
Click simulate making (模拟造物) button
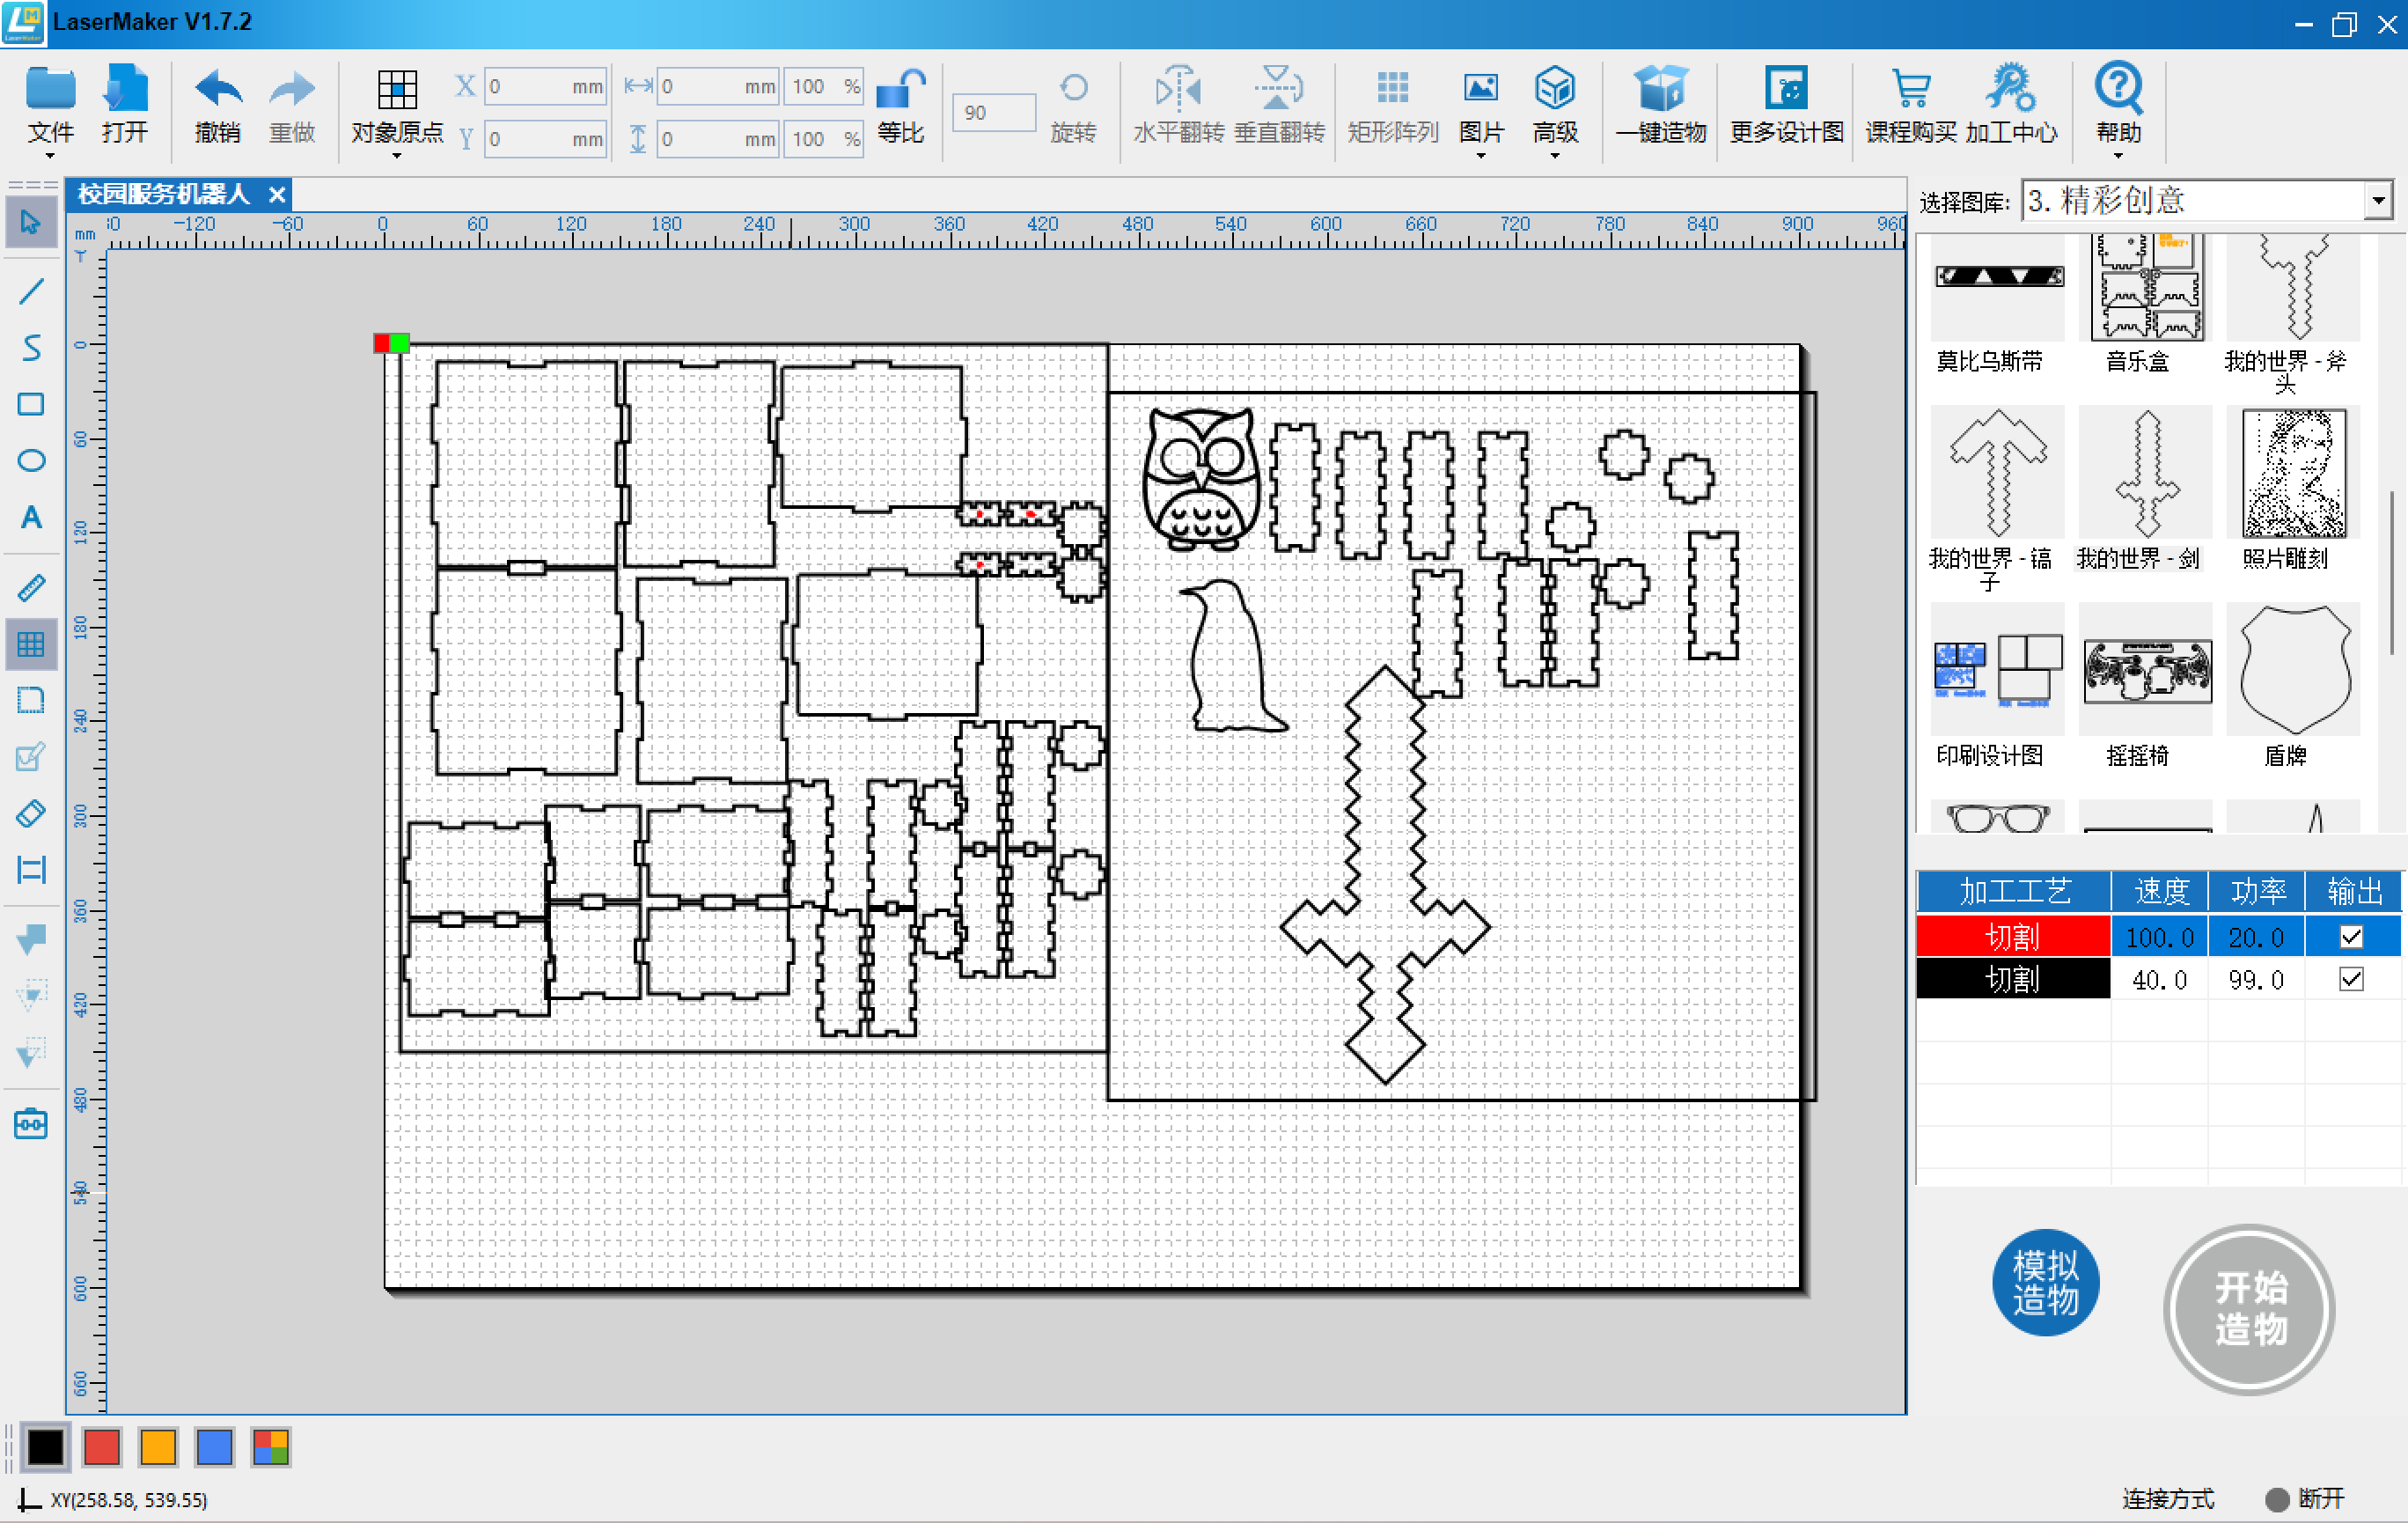[x=2045, y=1282]
